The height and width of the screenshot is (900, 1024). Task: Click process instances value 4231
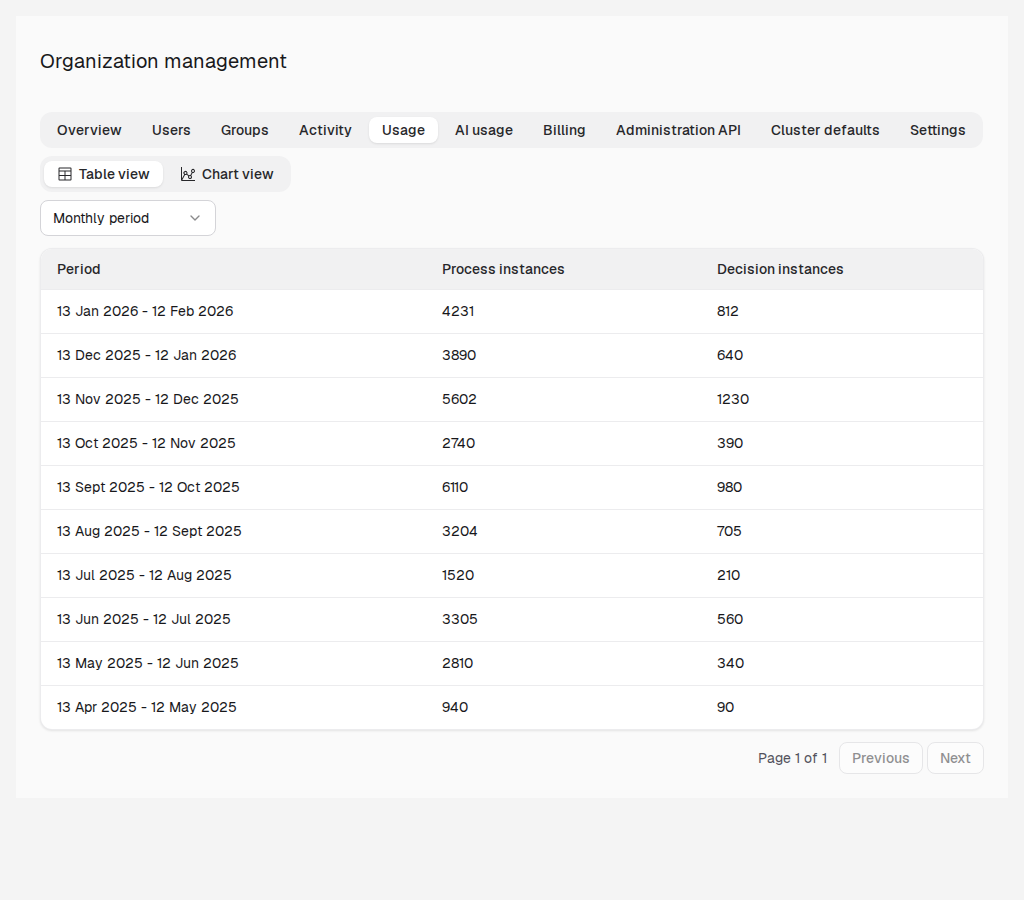pos(458,312)
